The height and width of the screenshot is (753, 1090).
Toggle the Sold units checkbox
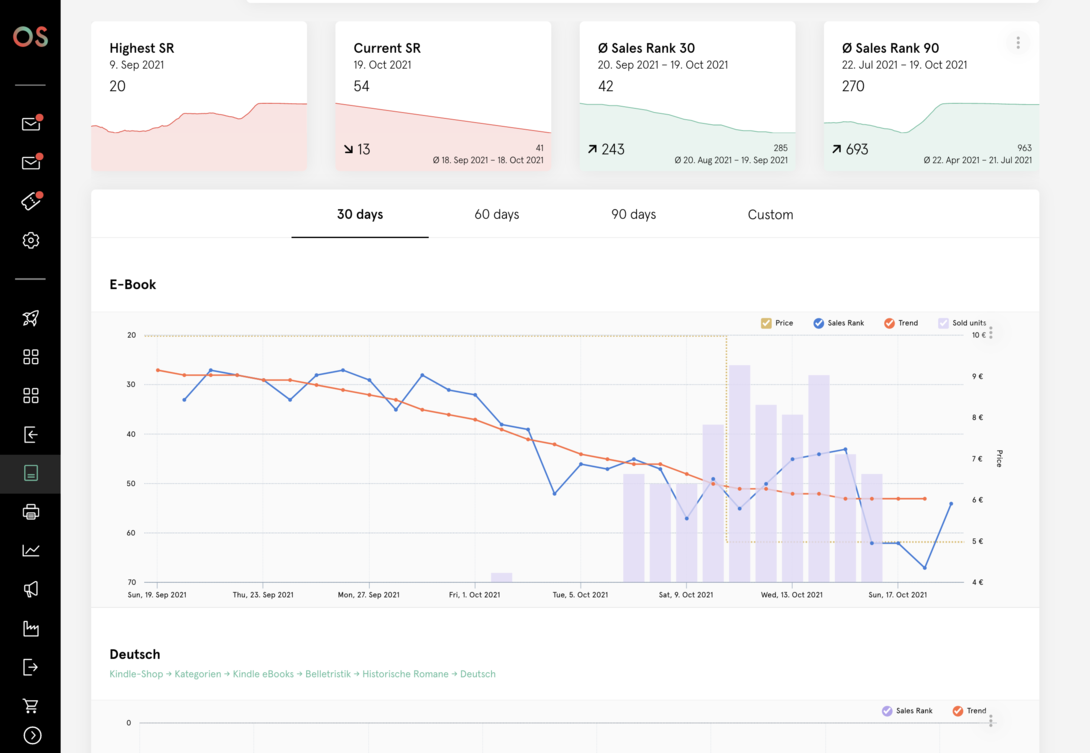(943, 323)
